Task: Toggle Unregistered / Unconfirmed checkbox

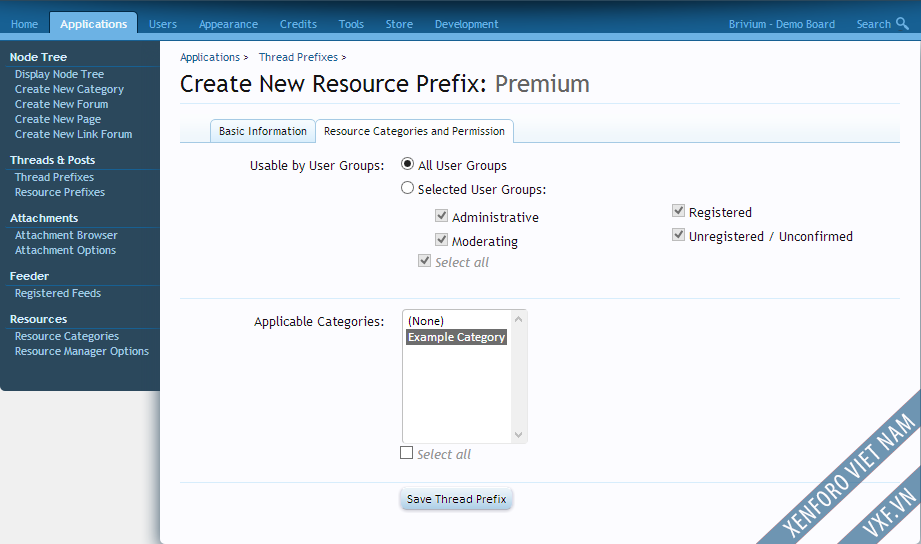Action: coord(678,234)
